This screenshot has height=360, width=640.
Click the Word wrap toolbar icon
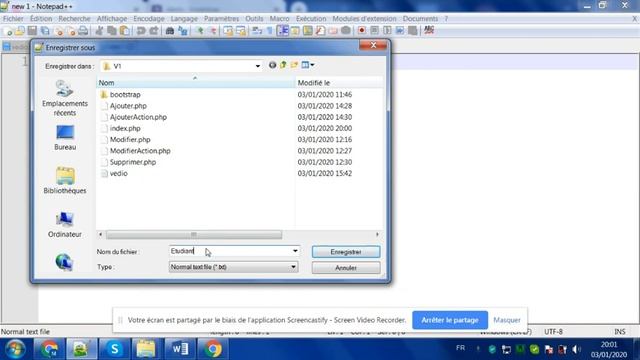257,31
